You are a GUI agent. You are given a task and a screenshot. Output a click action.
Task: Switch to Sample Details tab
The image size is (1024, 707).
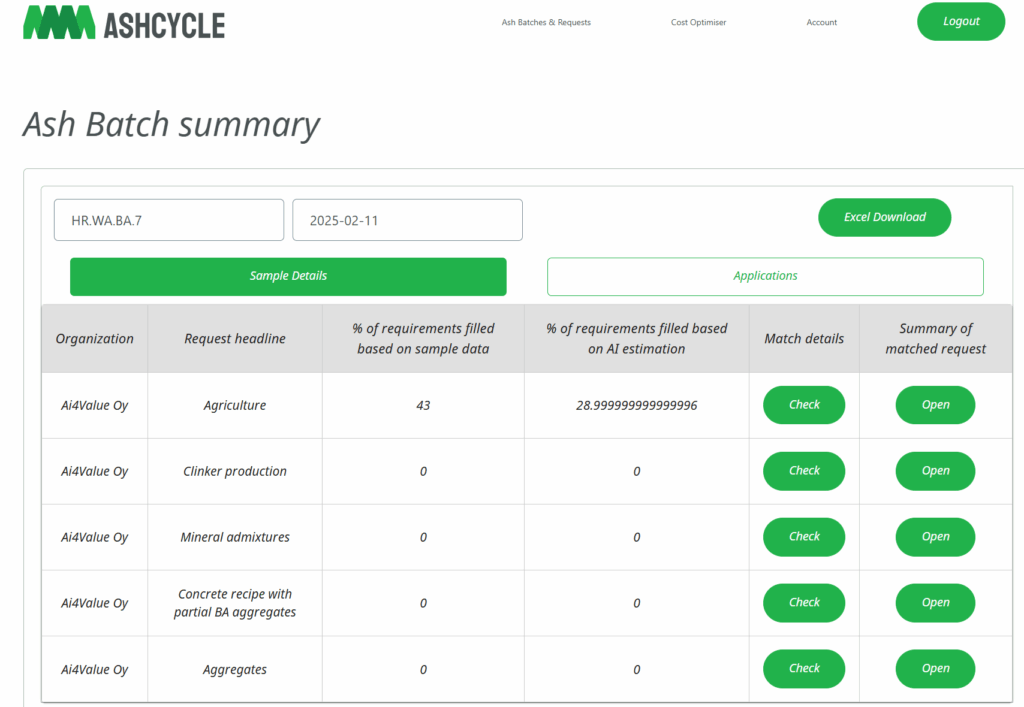tap(288, 276)
